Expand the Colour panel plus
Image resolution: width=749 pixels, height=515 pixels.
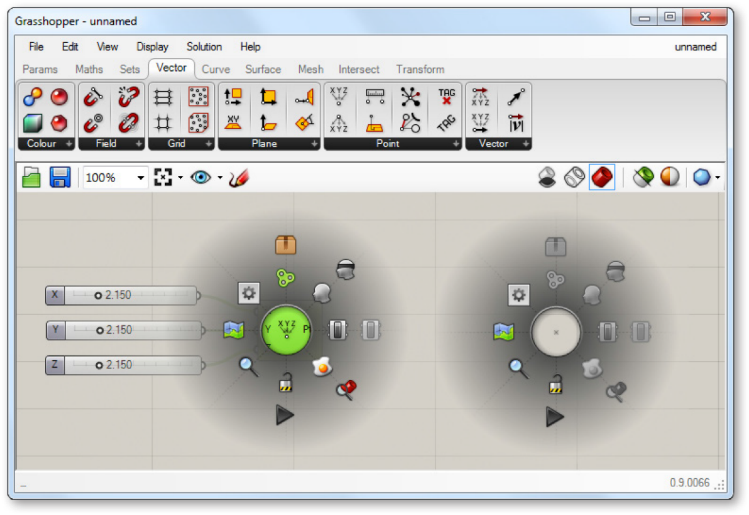coord(69,143)
